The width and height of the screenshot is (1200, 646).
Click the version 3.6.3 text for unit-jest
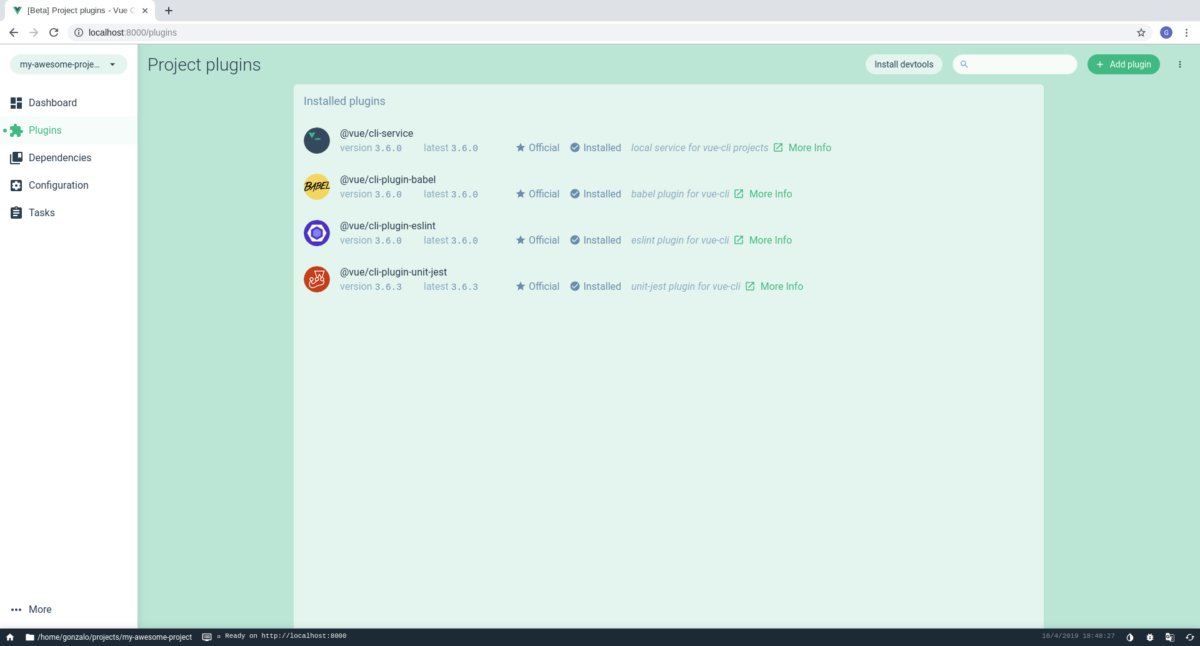[371, 286]
